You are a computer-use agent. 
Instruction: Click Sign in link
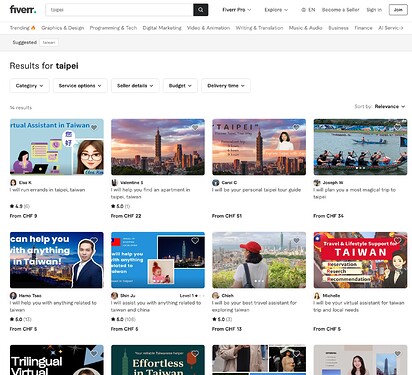point(374,10)
